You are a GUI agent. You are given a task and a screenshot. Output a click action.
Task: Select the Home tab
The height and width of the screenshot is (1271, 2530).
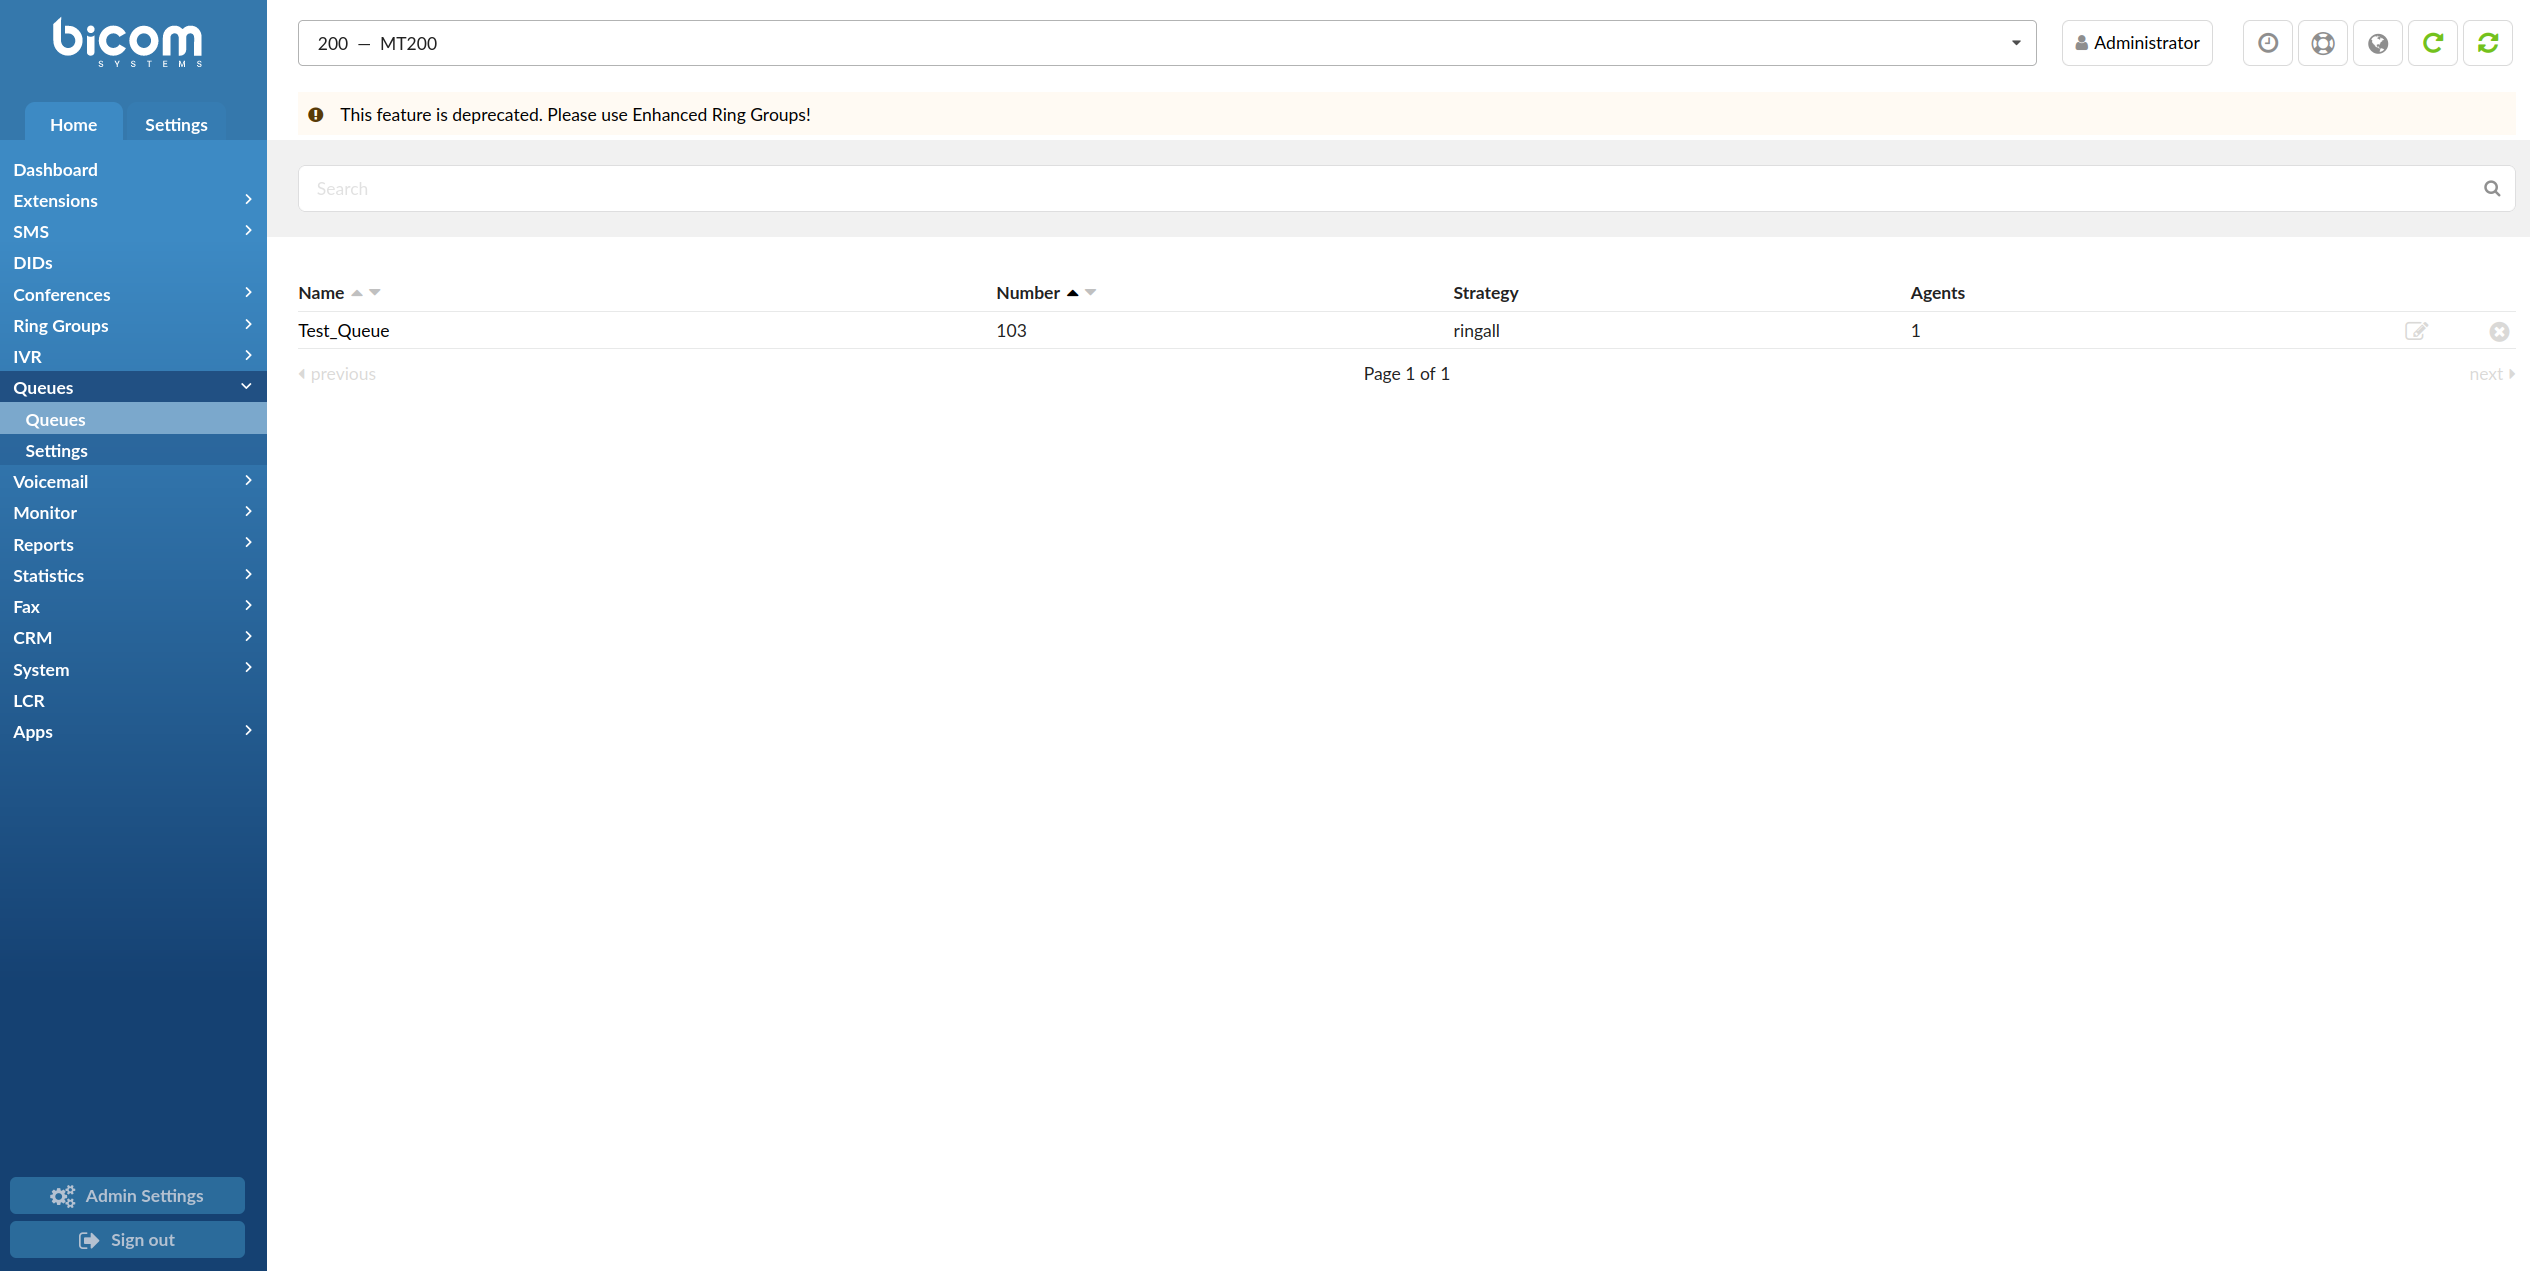click(73, 123)
